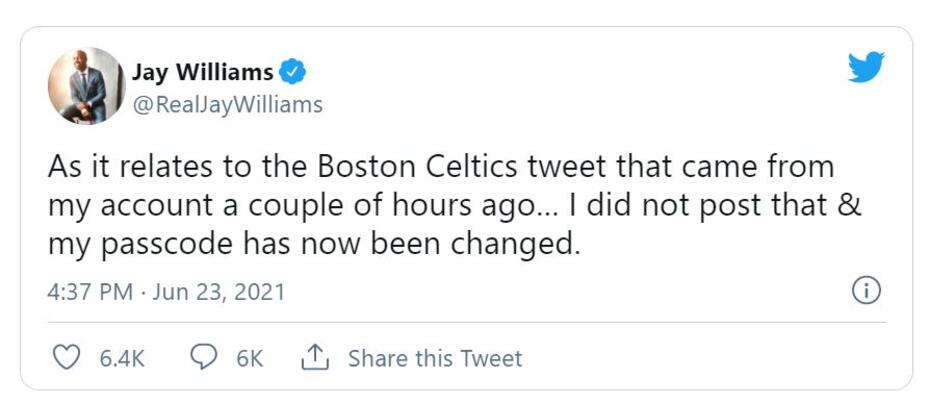Click the share arrow icon
Viewport: 930px width, 404px height.
[x=314, y=358]
